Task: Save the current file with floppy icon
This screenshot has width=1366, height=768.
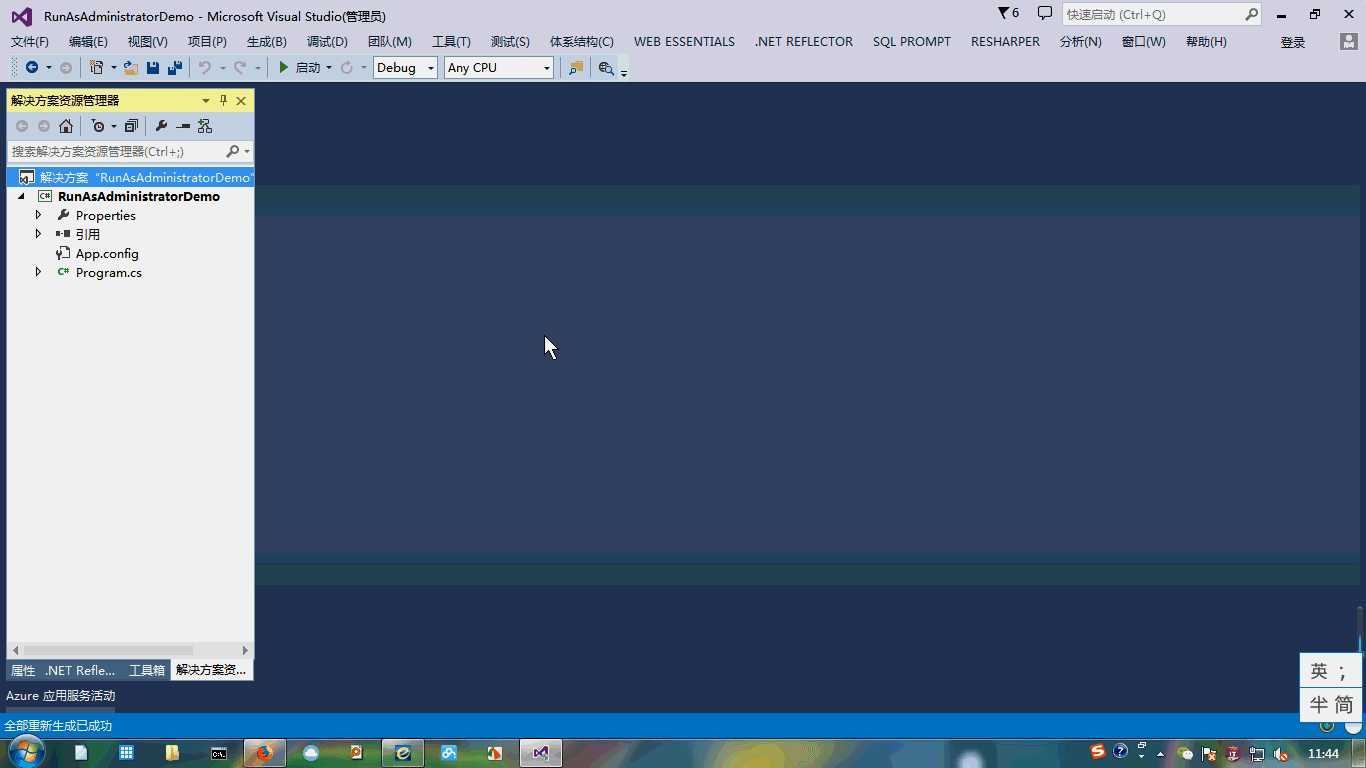Action: tap(153, 68)
